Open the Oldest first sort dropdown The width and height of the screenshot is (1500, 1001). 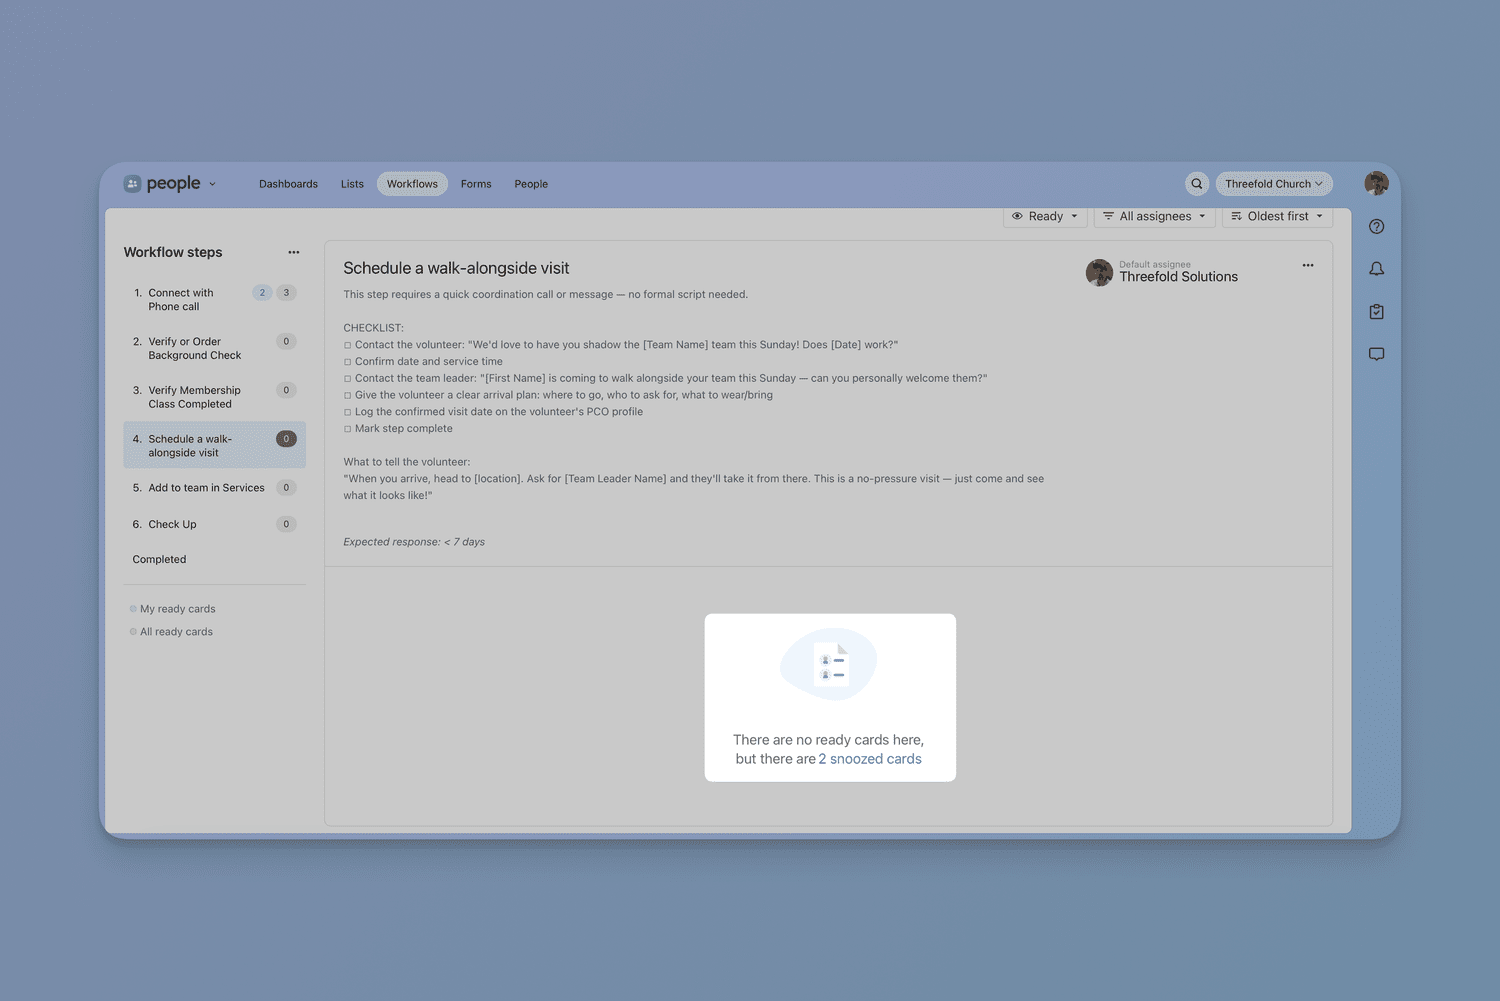(1277, 216)
